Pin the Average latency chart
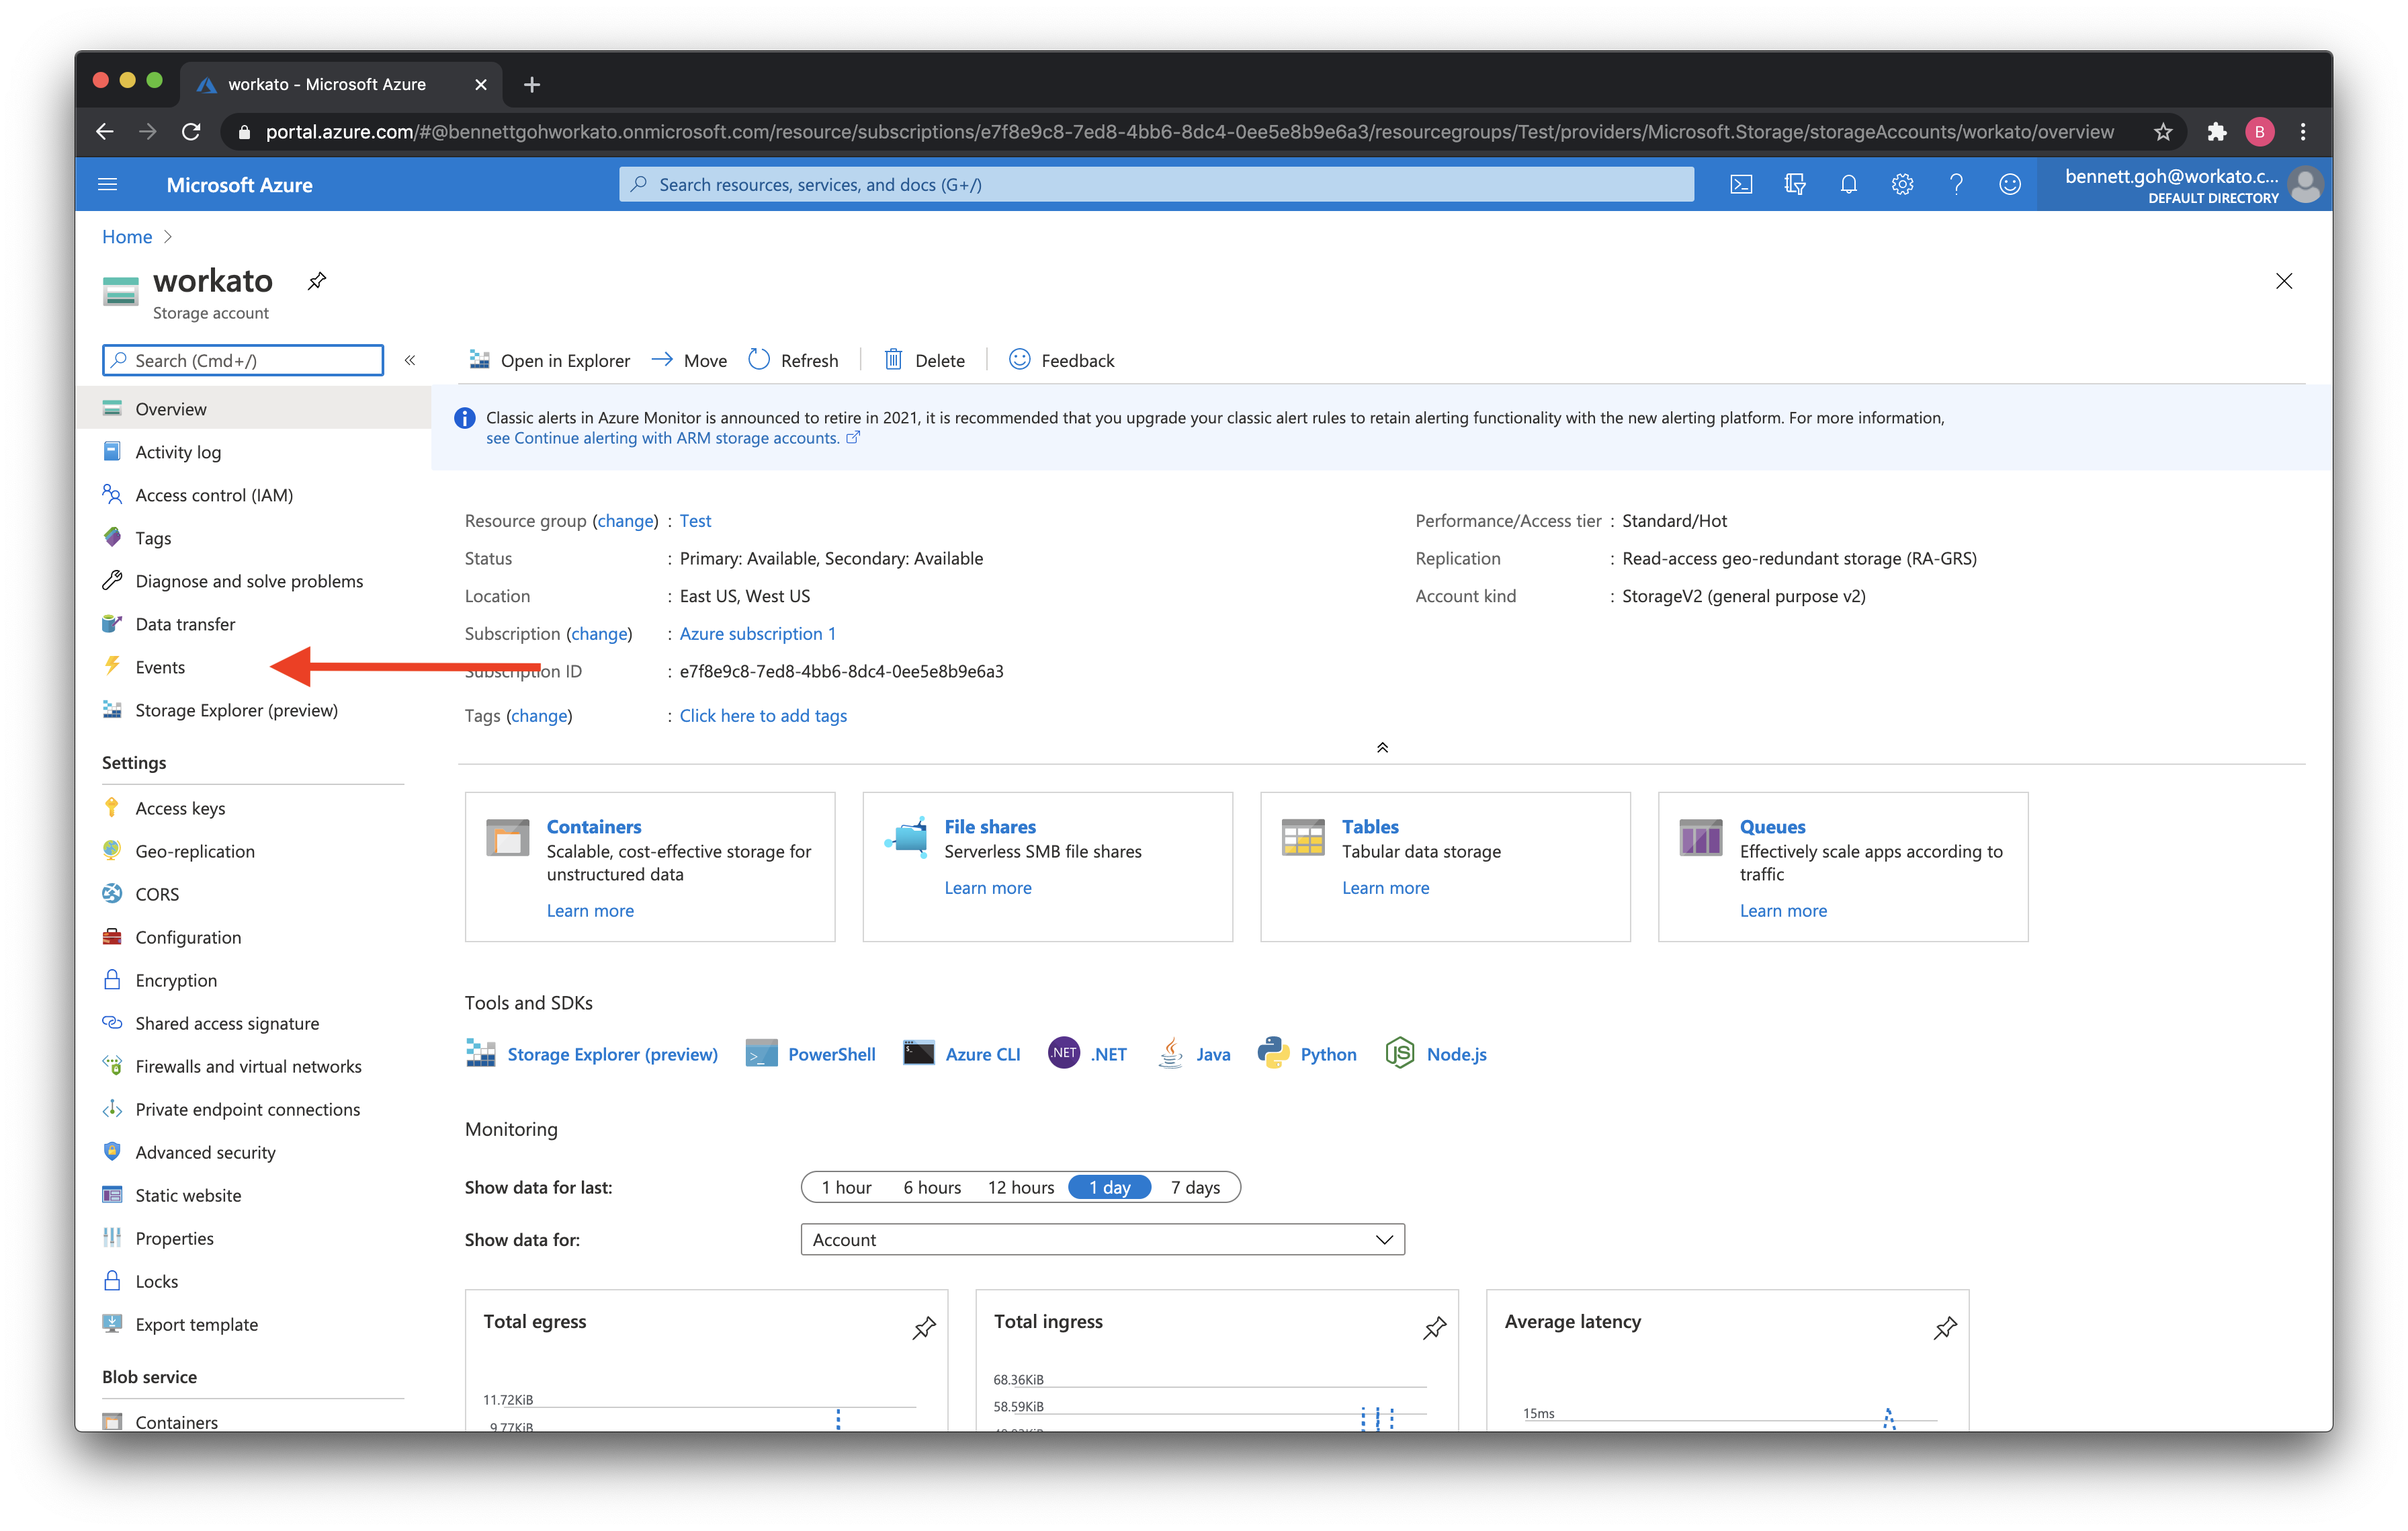Viewport: 2408px width, 1531px height. point(1945,1328)
